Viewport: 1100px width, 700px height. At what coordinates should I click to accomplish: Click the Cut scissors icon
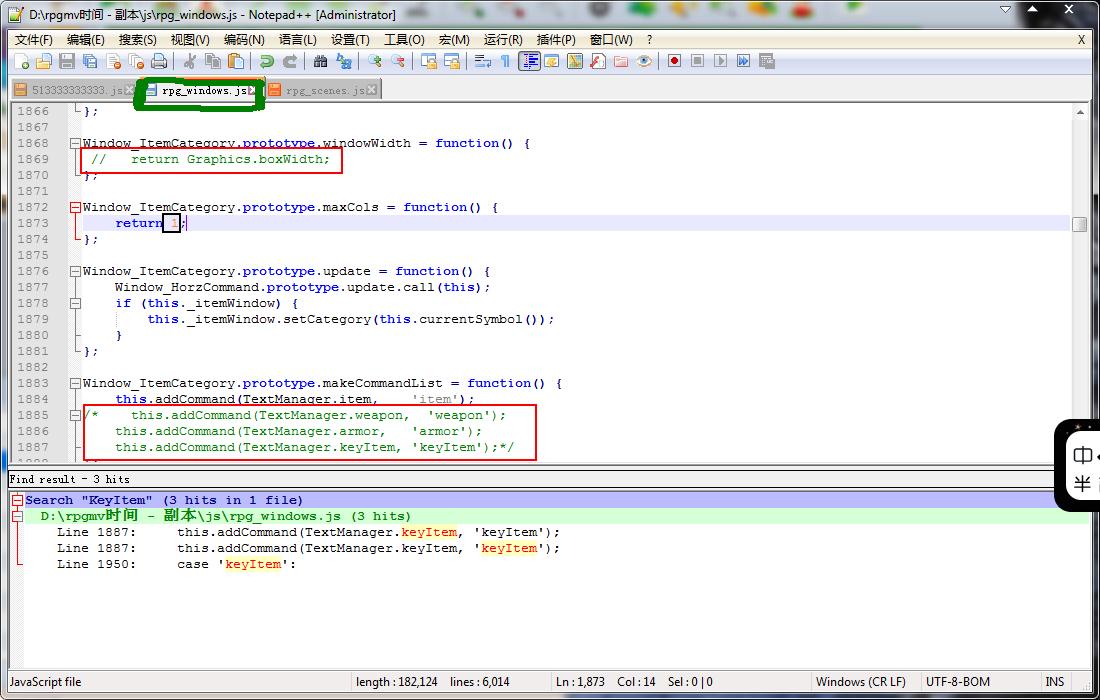click(189, 62)
